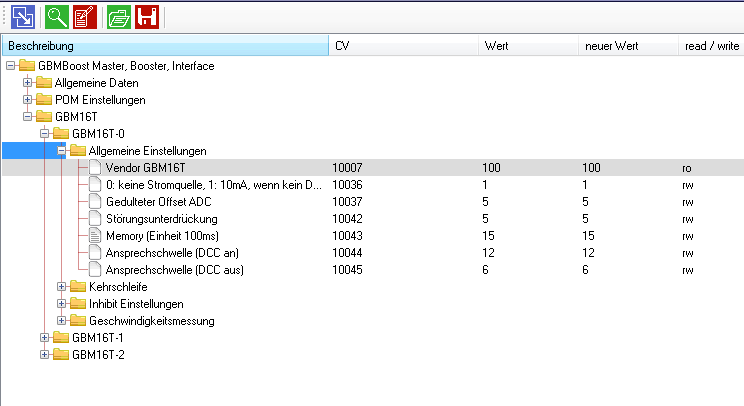744x406 pixels.
Task: Expand the POM Einstellungen node
Action: [x=28, y=100]
